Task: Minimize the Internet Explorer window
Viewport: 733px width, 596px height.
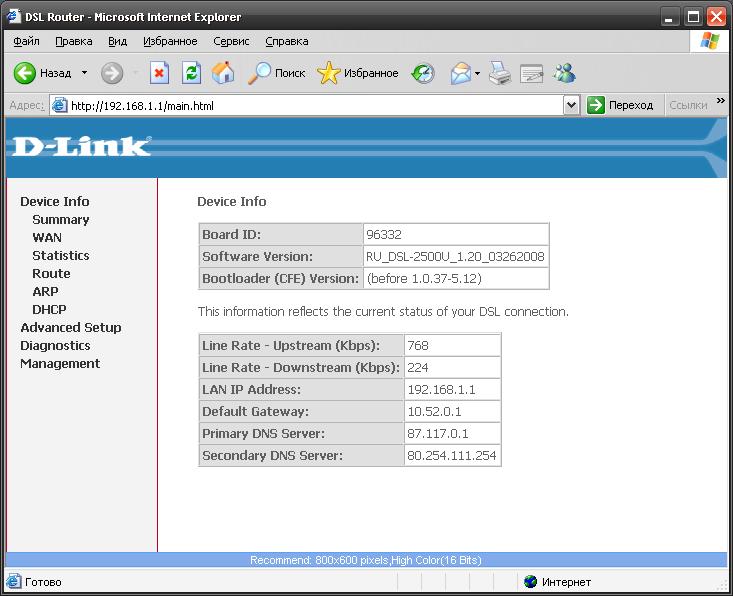Action: (670, 17)
